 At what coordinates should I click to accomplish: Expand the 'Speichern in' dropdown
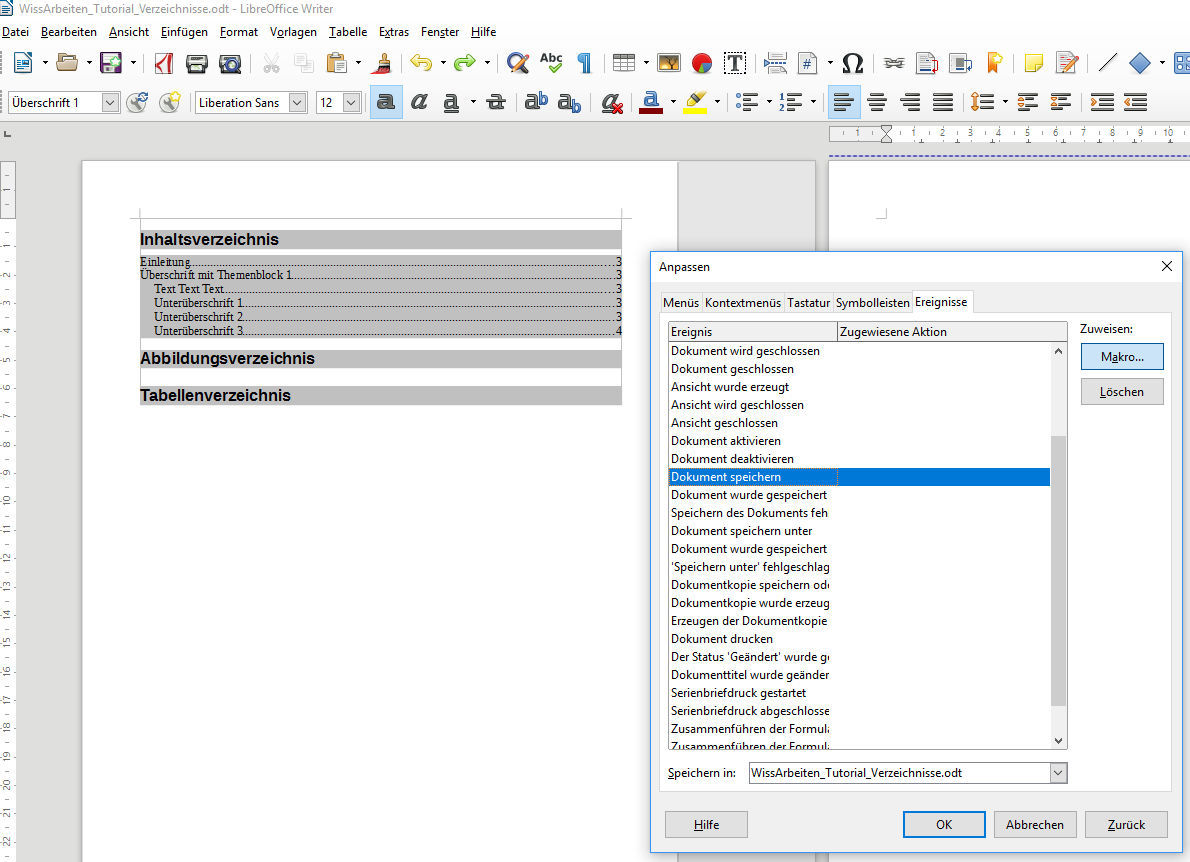(1058, 773)
